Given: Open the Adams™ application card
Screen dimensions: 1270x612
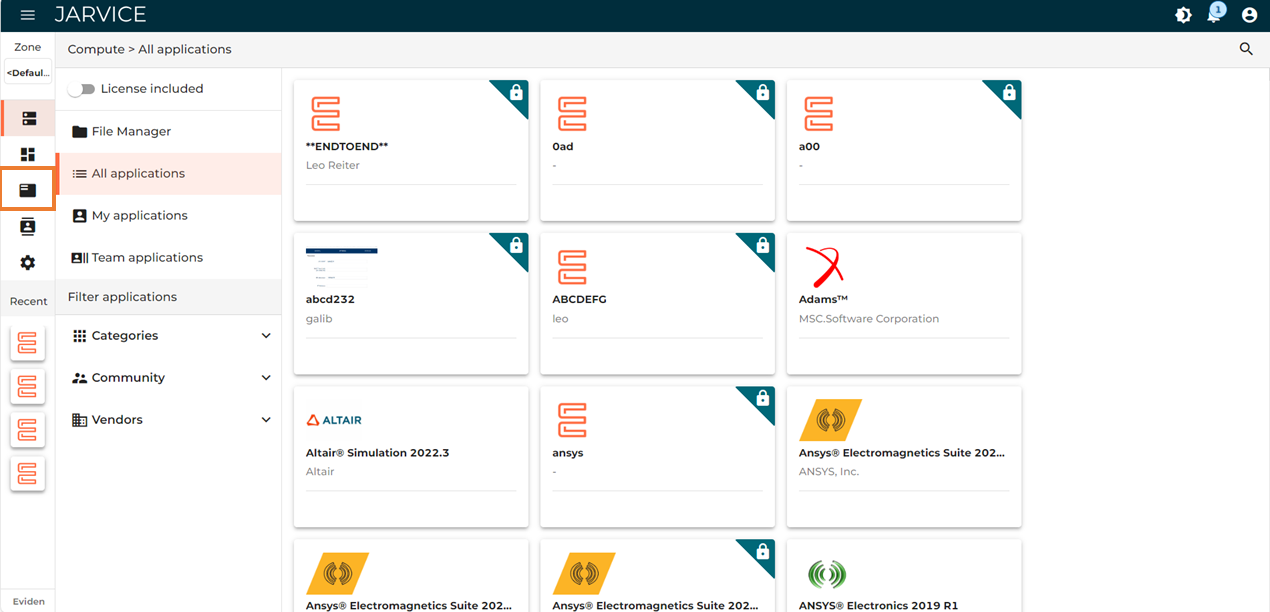Looking at the screenshot, I should click(x=904, y=304).
